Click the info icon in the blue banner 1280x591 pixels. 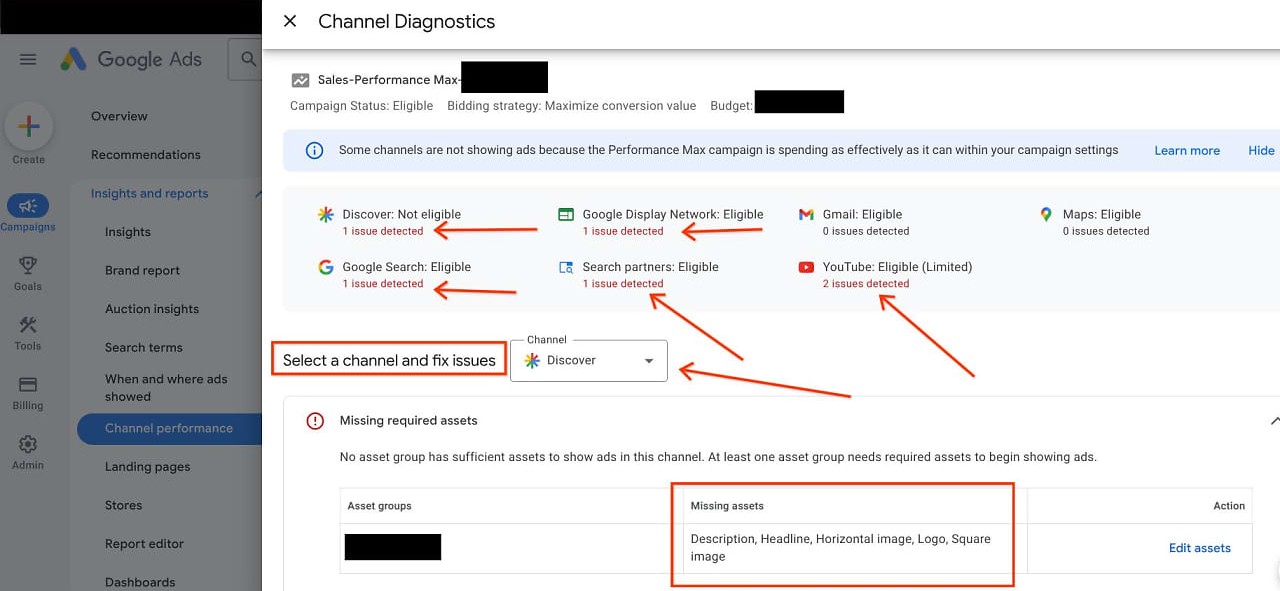[314, 150]
